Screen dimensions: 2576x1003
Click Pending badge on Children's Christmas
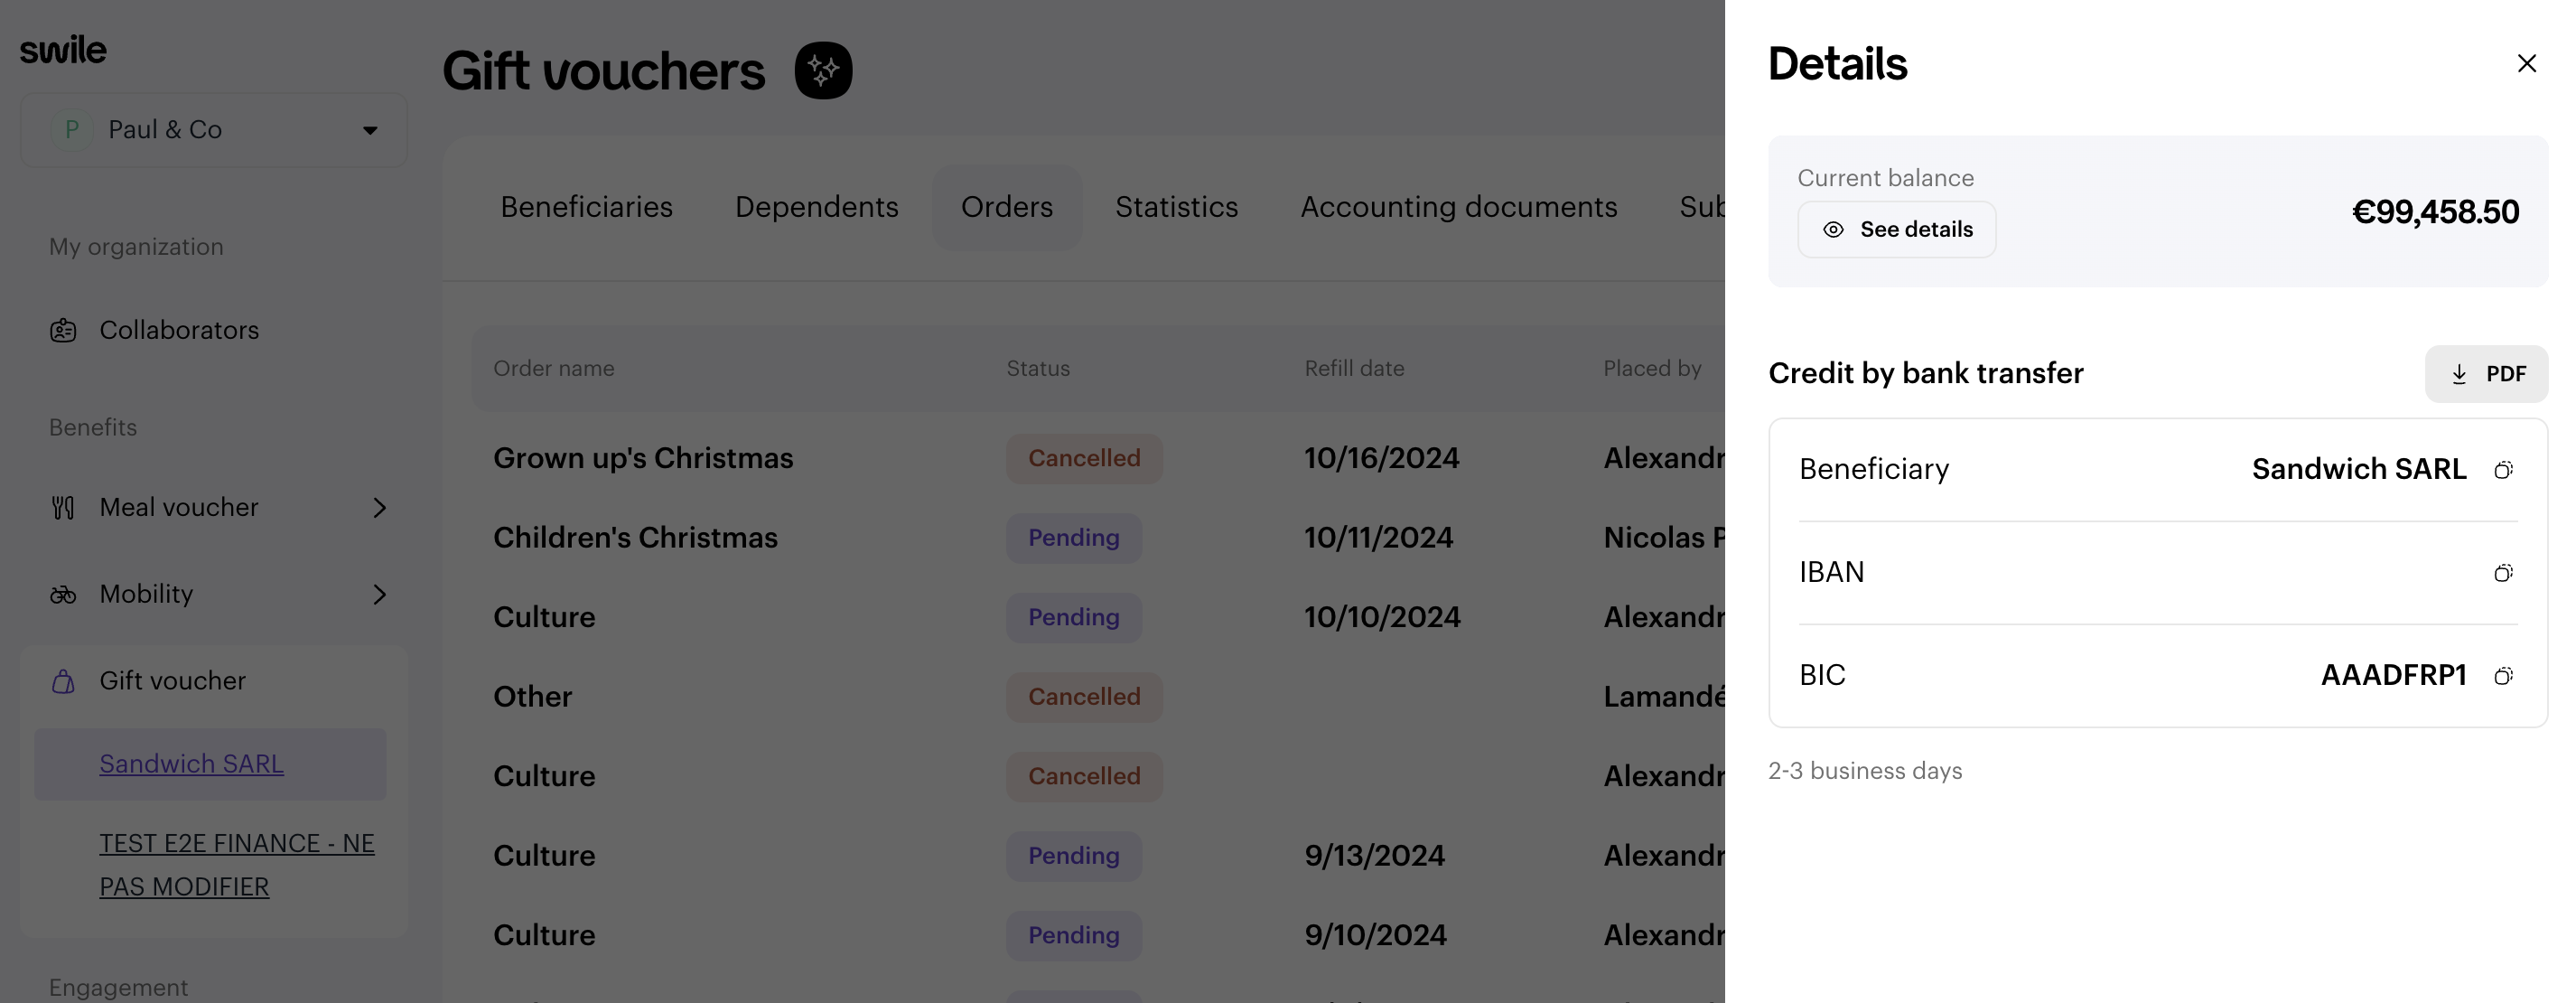1073,538
